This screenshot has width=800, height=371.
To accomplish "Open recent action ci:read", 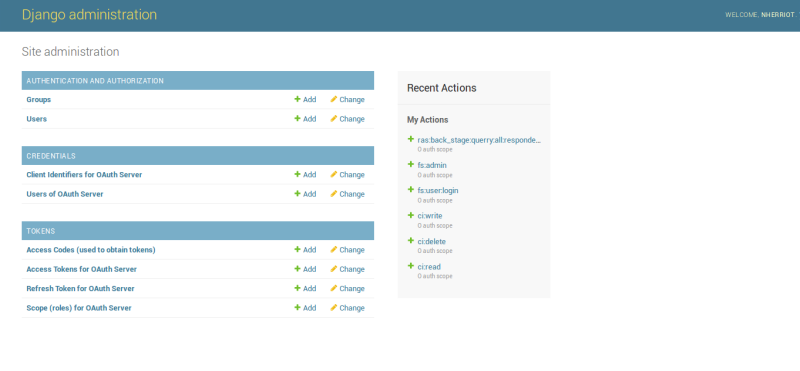I will click(429, 267).
